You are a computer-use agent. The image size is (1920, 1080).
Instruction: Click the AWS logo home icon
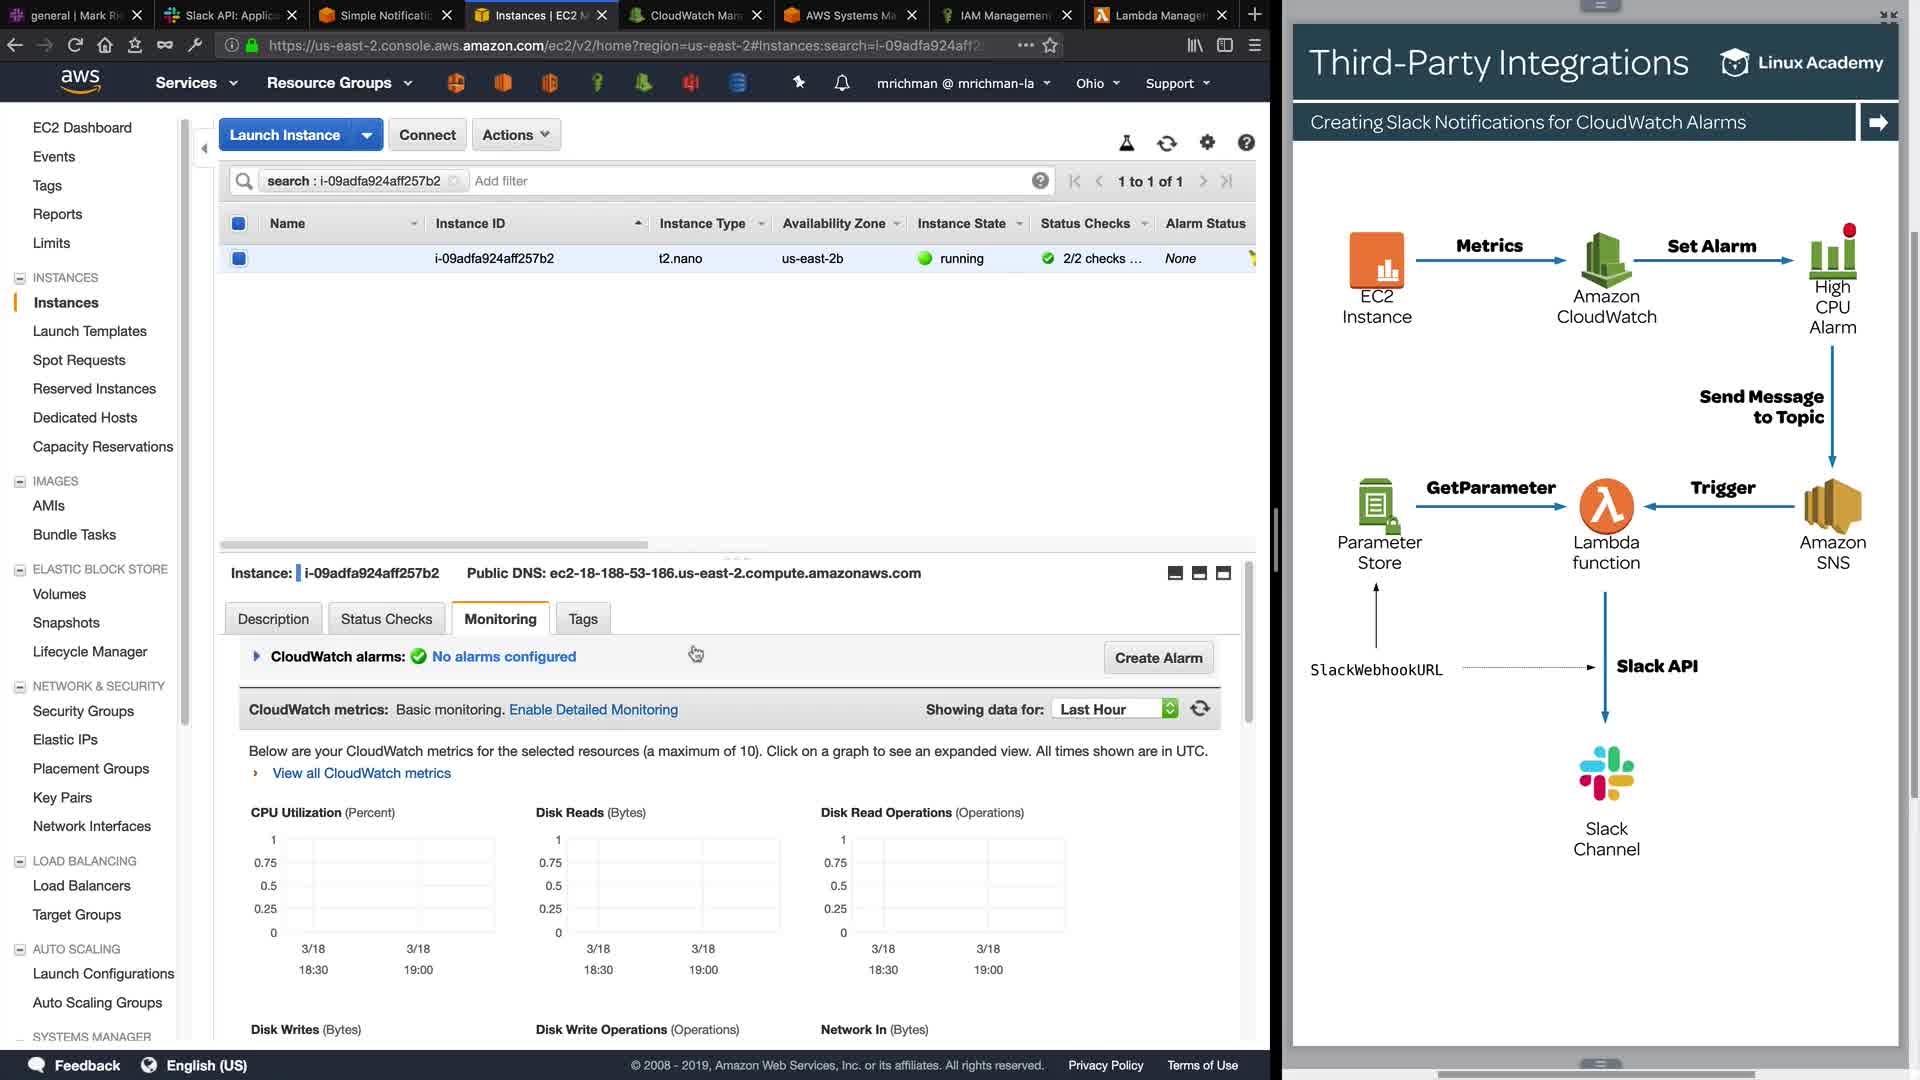(80, 82)
